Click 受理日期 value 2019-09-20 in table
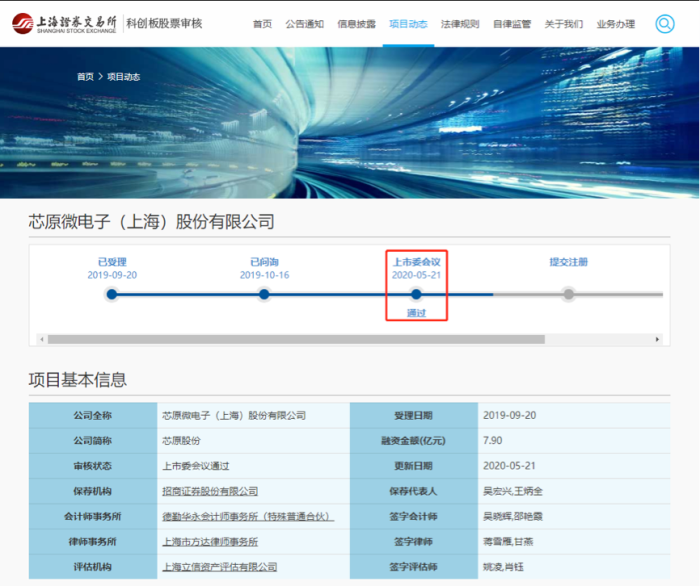Viewport: 700px width, 586px height. click(x=509, y=415)
